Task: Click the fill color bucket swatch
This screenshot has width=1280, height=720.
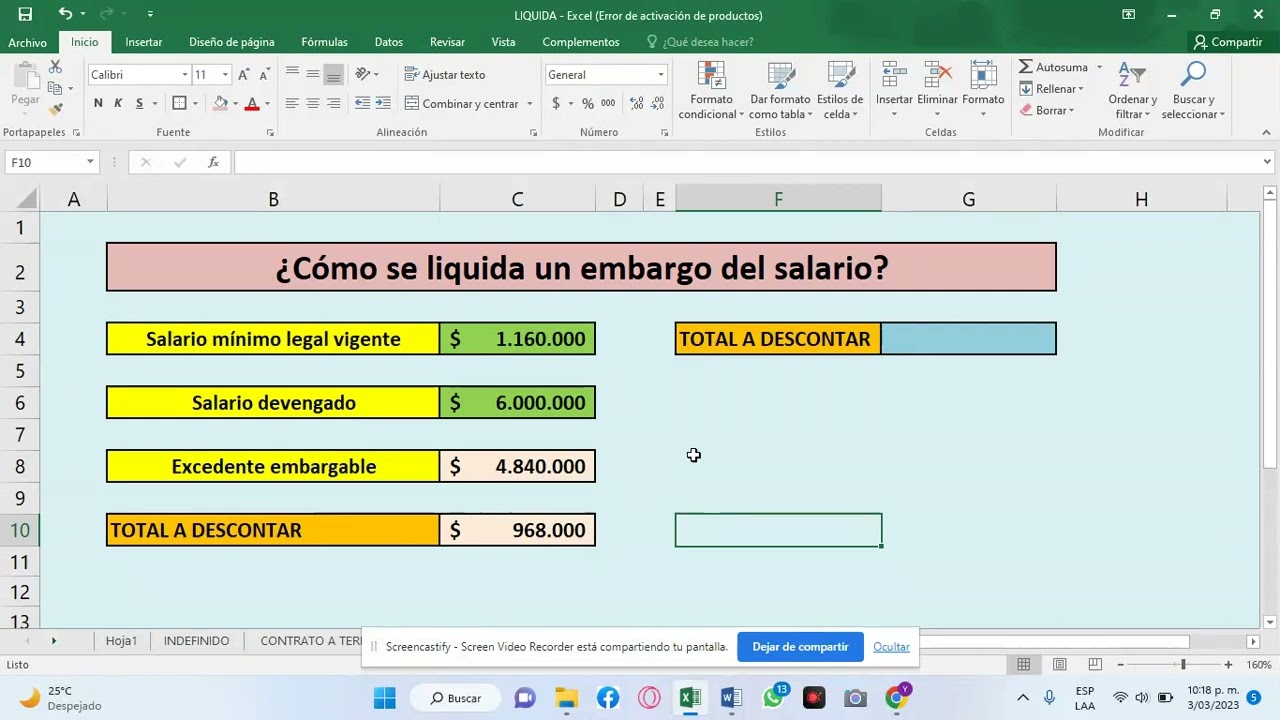Action: [219, 103]
